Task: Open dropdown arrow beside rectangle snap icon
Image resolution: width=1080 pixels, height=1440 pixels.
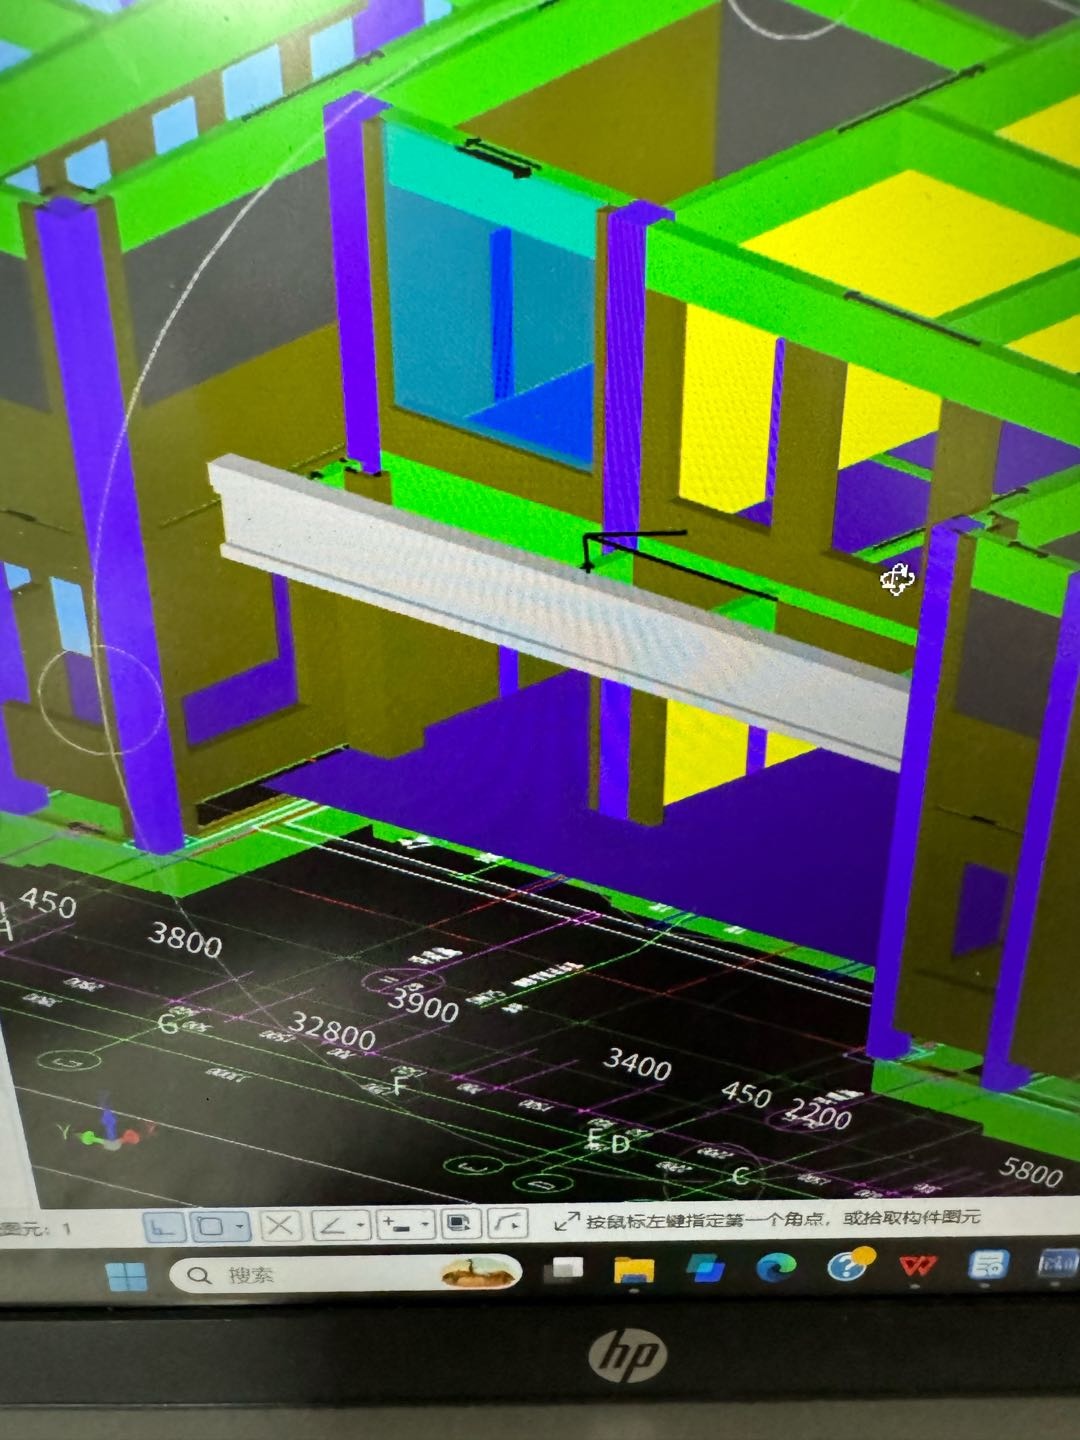Action: click(x=240, y=1226)
